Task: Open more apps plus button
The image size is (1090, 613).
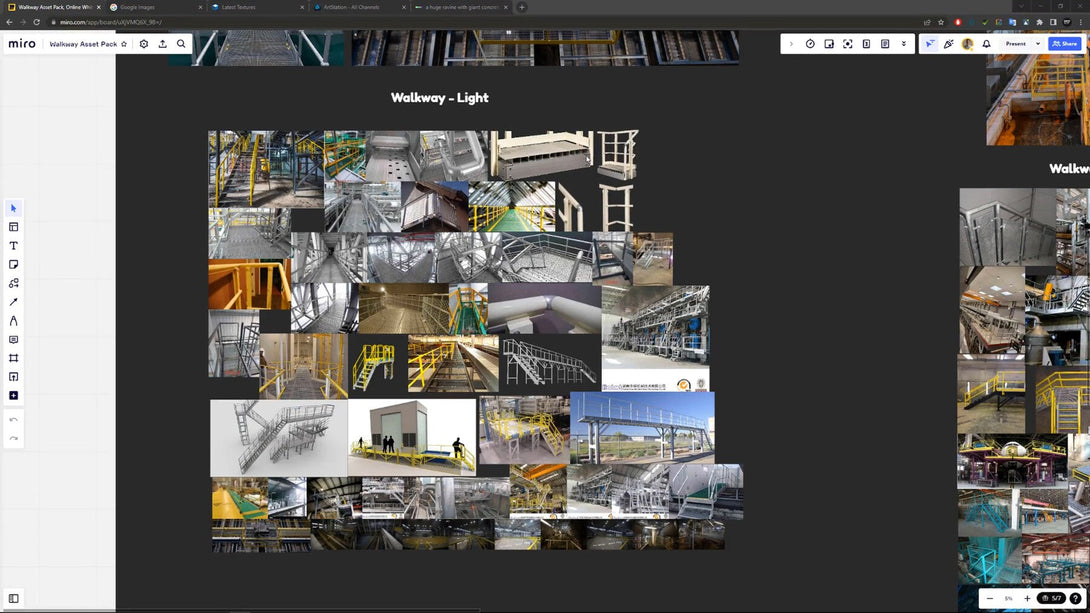Action: point(13,395)
